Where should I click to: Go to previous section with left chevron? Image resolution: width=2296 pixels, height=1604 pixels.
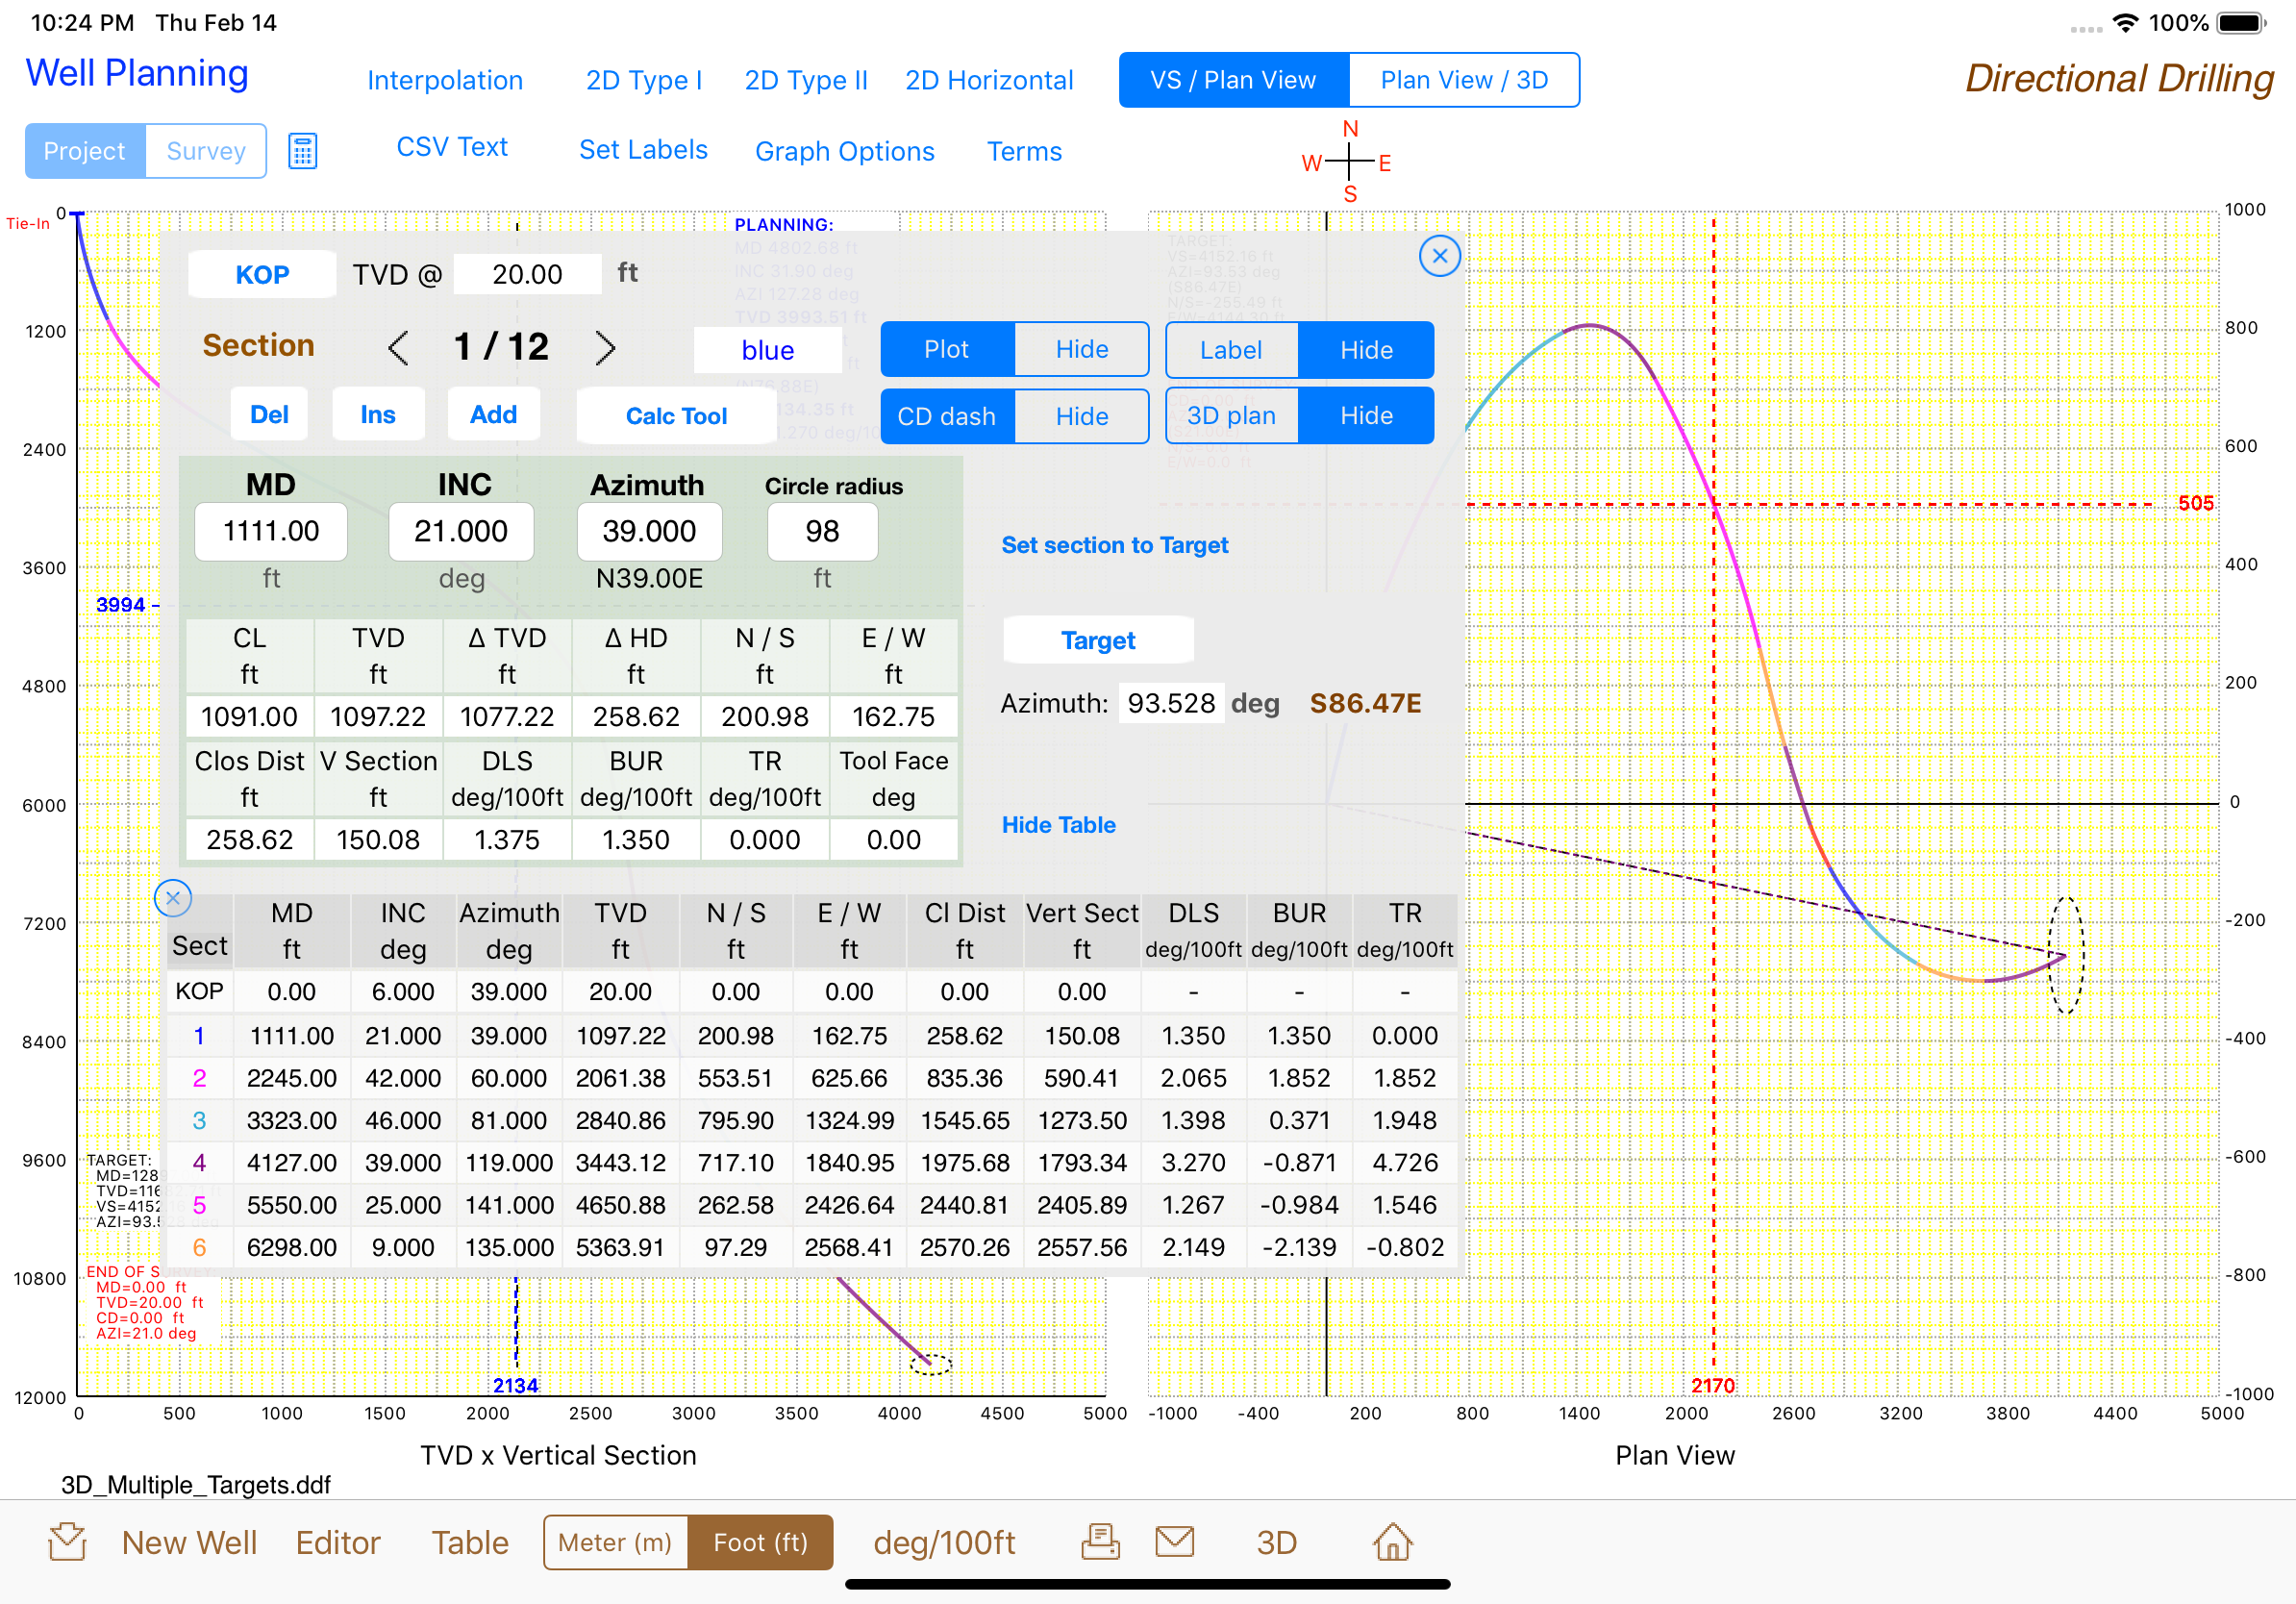pos(398,348)
